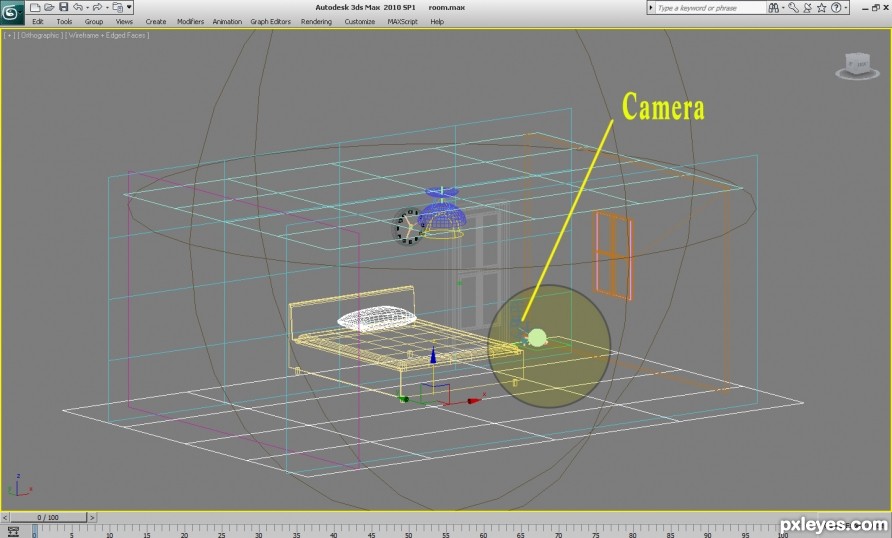The image size is (892, 538).
Task: Click the blue Z-axis arrow of the move gizmo
Action: [x=433, y=355]
